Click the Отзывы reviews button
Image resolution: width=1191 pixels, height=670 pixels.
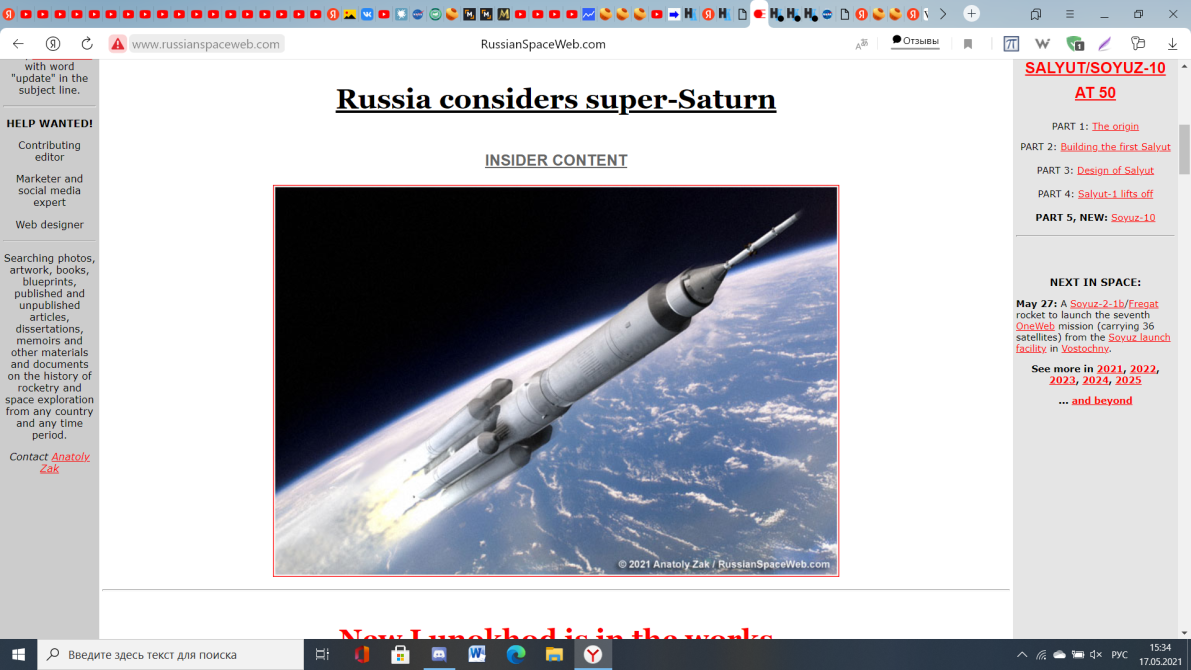(x=915, y=42)
